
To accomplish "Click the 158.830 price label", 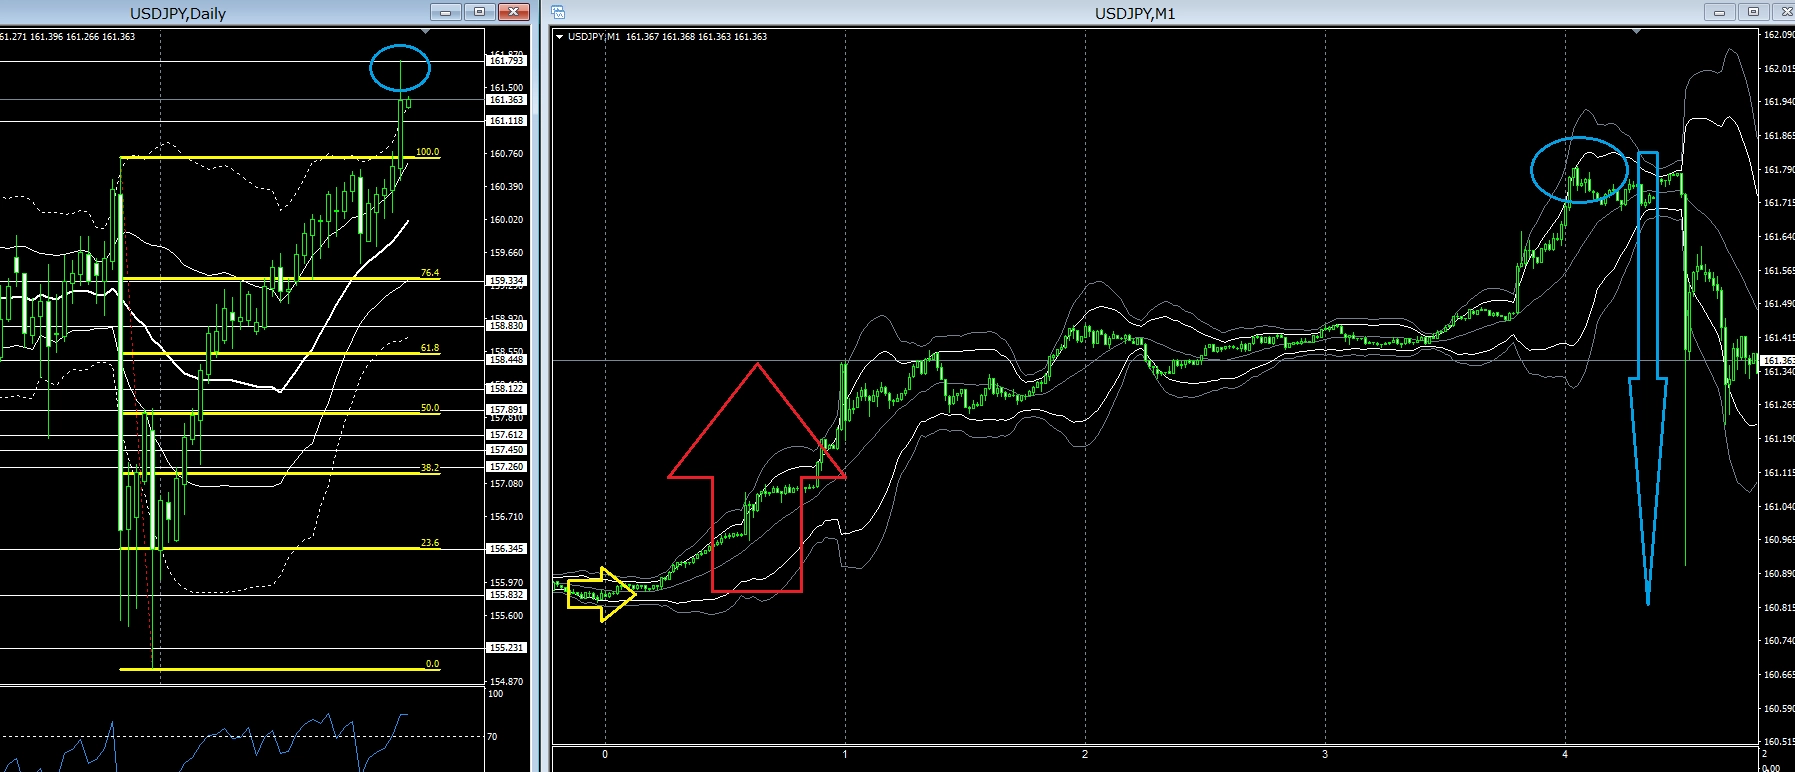I will click(507, 326).
